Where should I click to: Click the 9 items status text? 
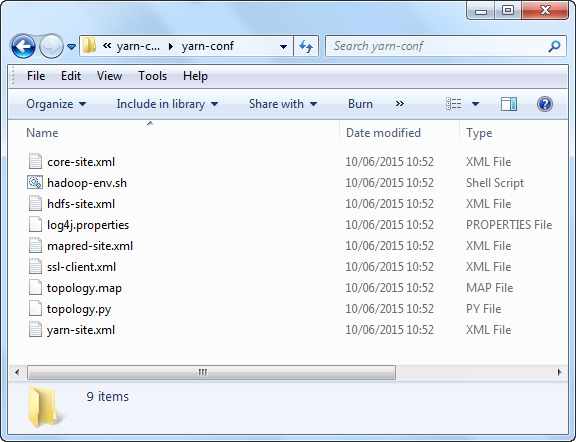tap(108, 396)
